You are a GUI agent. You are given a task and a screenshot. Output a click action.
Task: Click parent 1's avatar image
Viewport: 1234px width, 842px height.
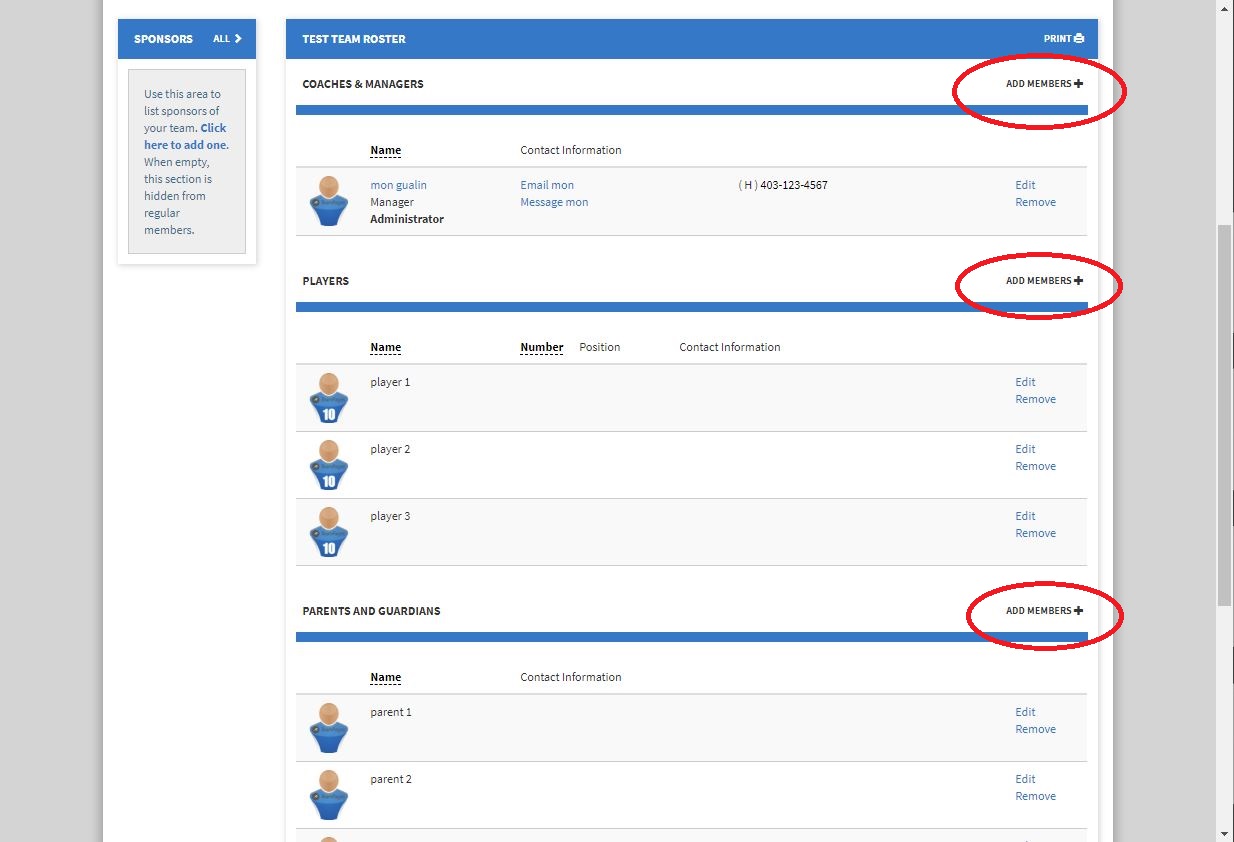329,728
